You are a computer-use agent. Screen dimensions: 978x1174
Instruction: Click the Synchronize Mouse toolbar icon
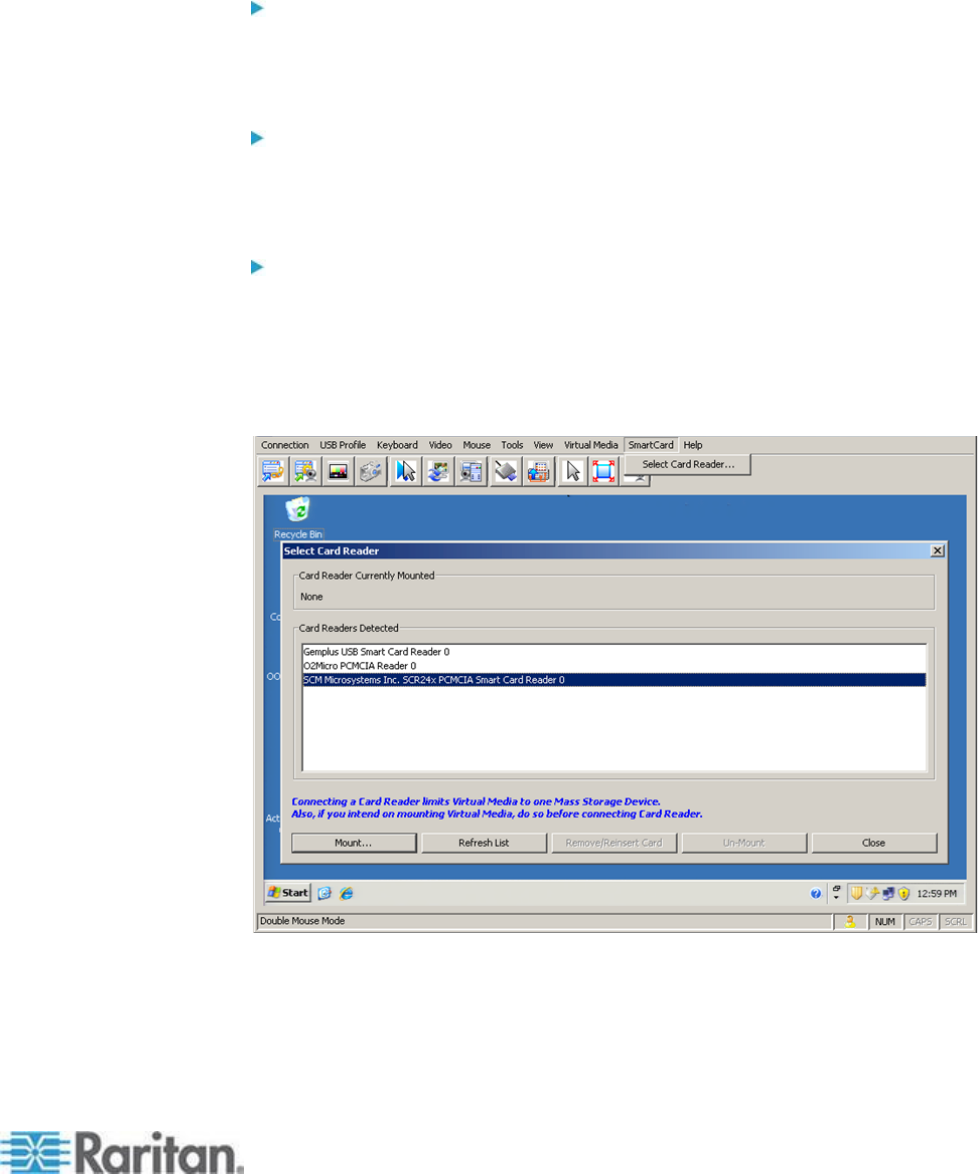(405, 471)
